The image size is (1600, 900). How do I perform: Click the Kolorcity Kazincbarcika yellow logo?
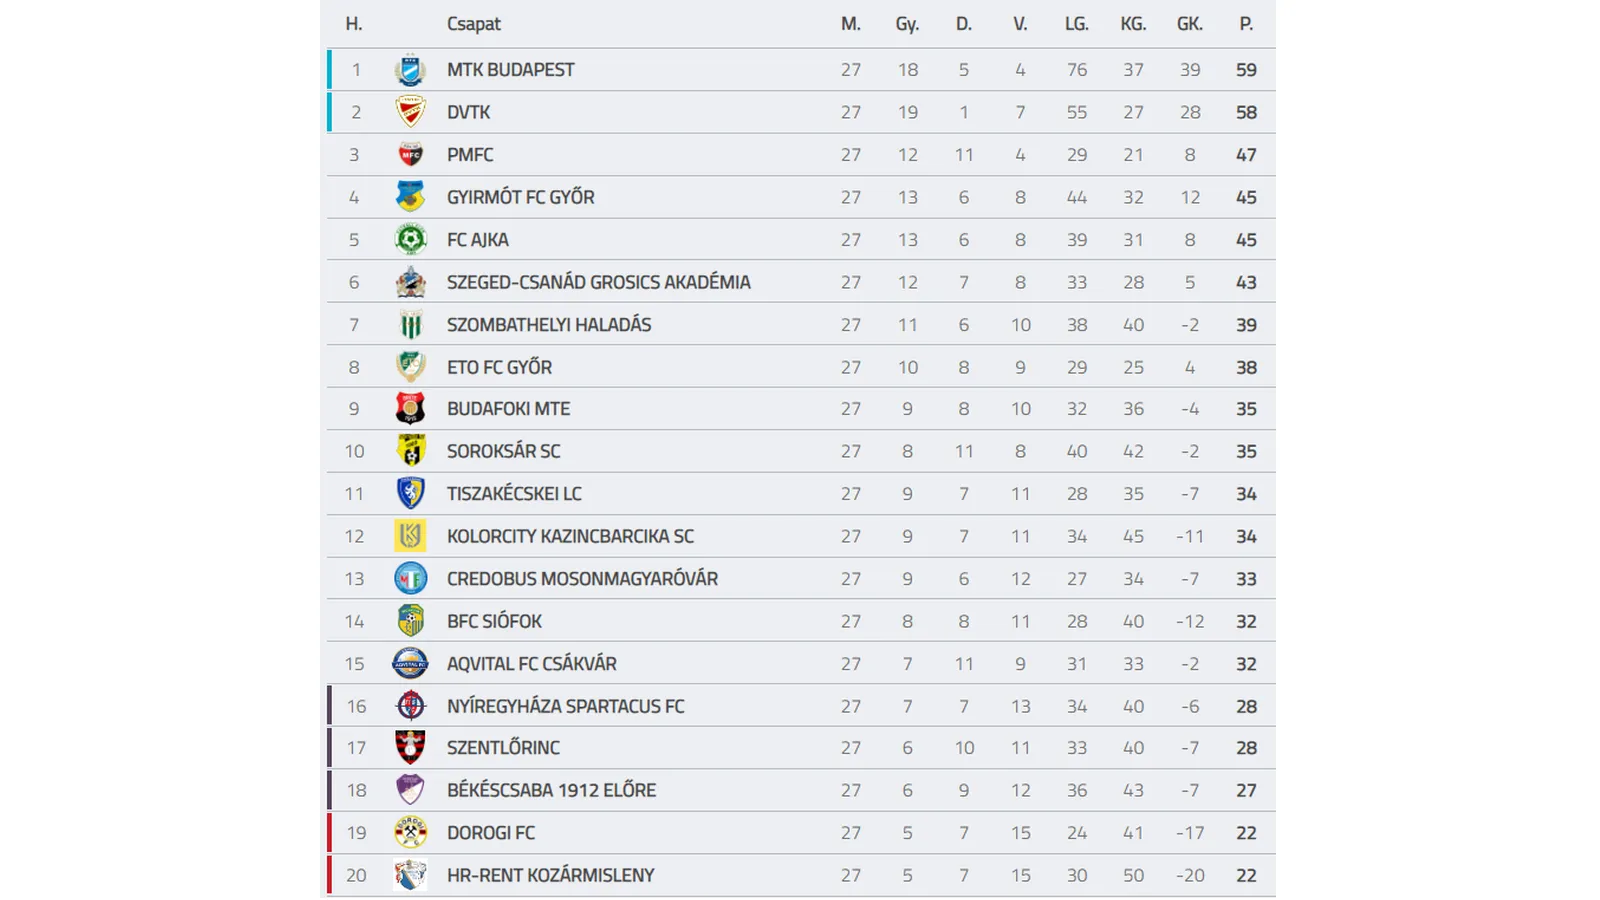click(x=410, y=536)
